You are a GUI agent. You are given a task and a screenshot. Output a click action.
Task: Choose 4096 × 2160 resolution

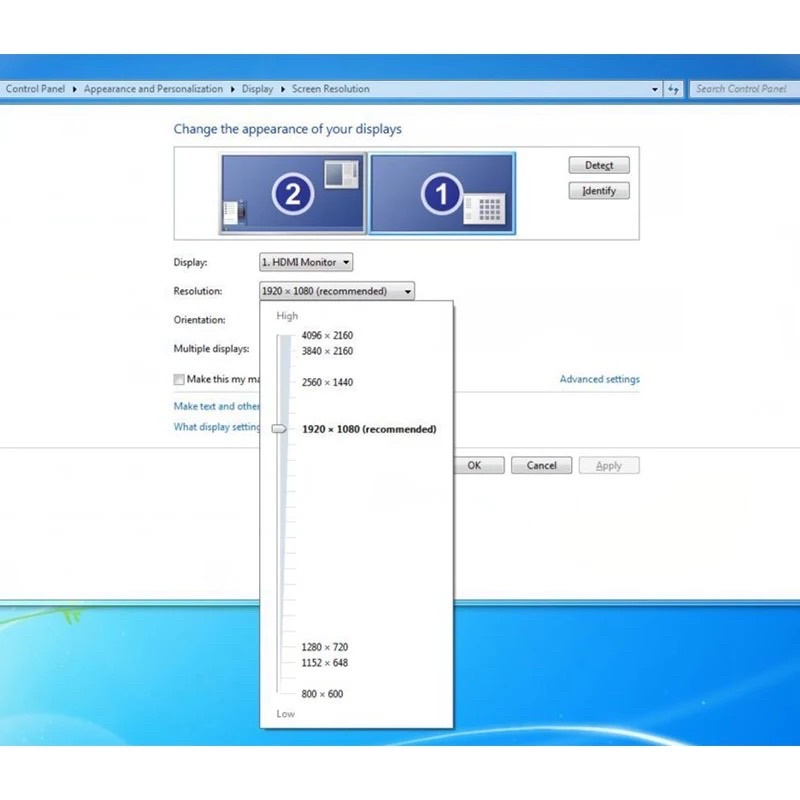[x=327, y=335]
